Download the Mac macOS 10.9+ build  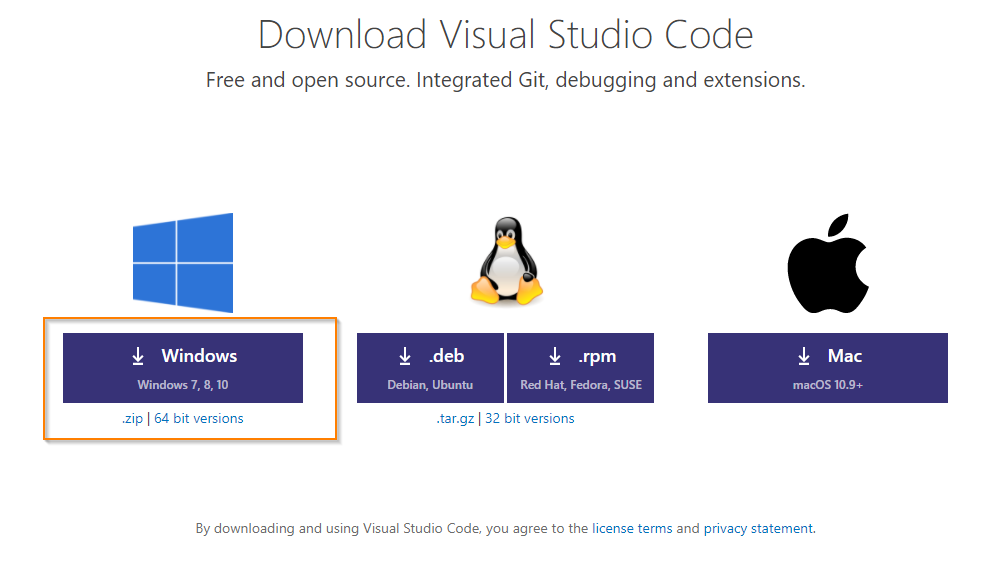click(828, 368)
